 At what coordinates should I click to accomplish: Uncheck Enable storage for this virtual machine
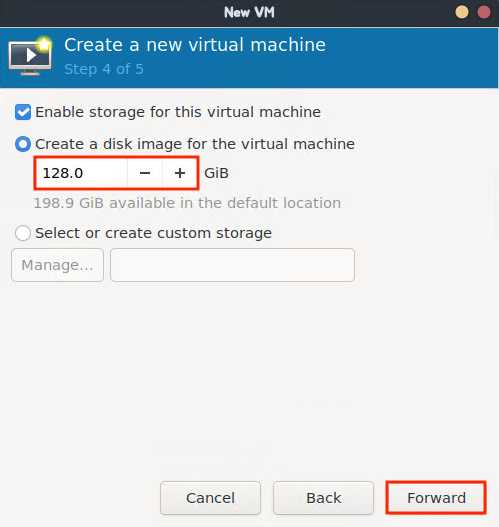point(23,112)
